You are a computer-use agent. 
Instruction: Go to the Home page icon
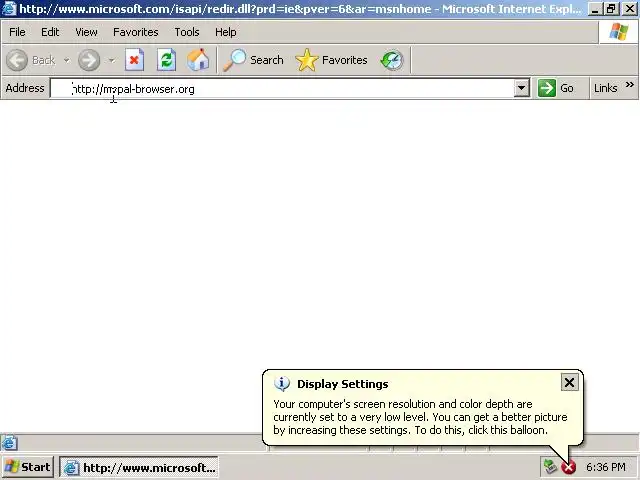[198, 60]
